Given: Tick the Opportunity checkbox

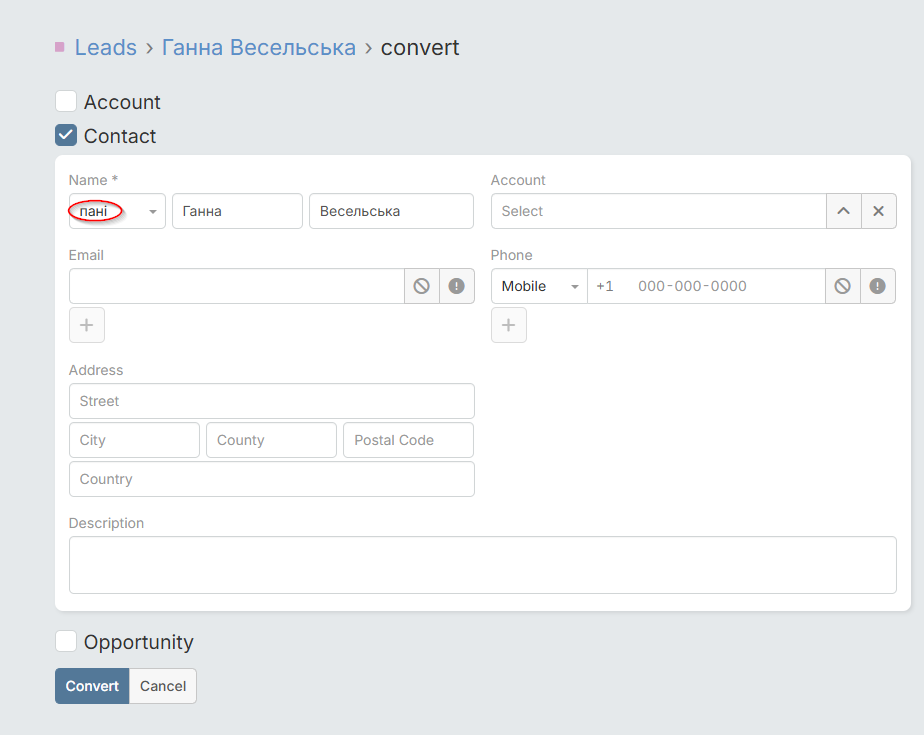Looking at the screenshot, I should coord(66,642).
